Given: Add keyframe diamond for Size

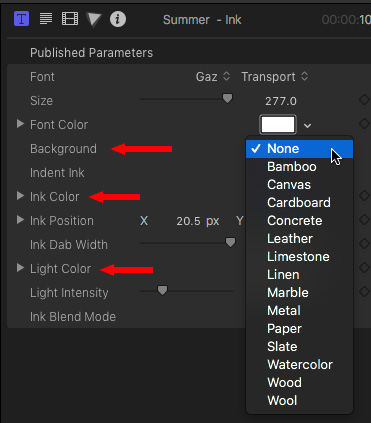Looking at the screenshot, I should pos(364,100).
